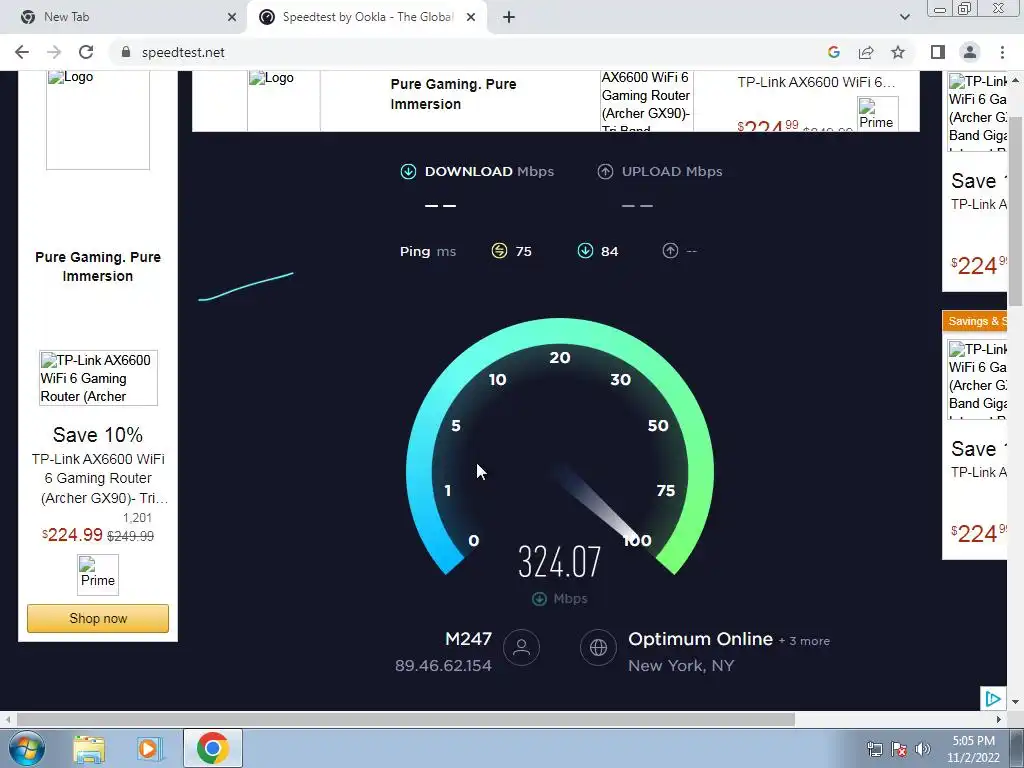Click the 89.46.62.154 IP address

[x=443, y=665]
